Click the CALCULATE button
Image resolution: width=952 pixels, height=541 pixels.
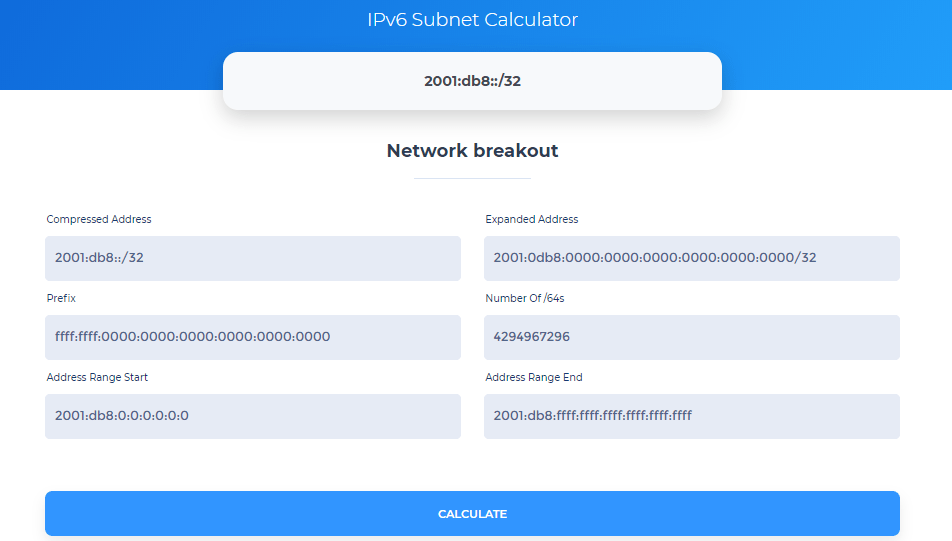(x=472, y=514)
